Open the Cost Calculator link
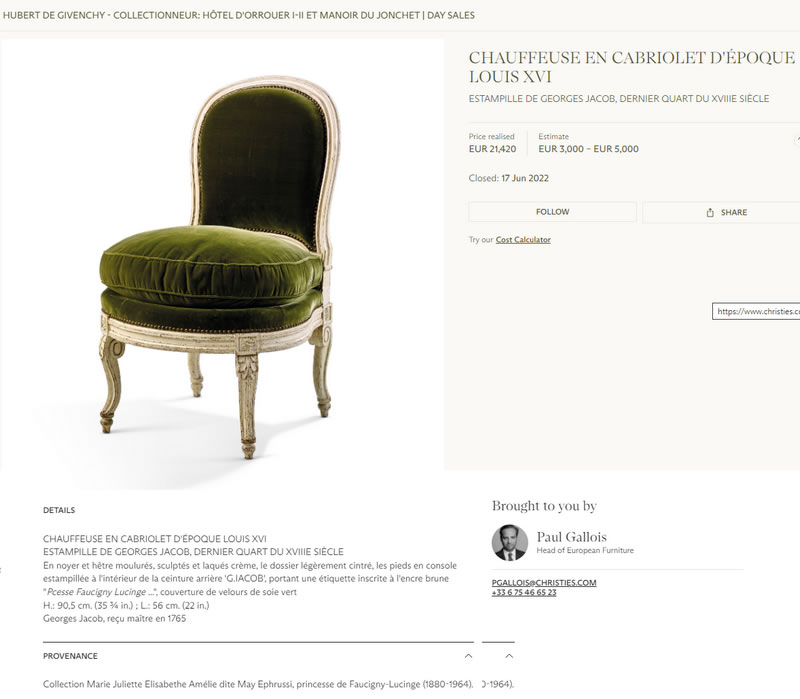Image resolution: width=800 pixels, height=699 pixels. click(x=523, y=239)
